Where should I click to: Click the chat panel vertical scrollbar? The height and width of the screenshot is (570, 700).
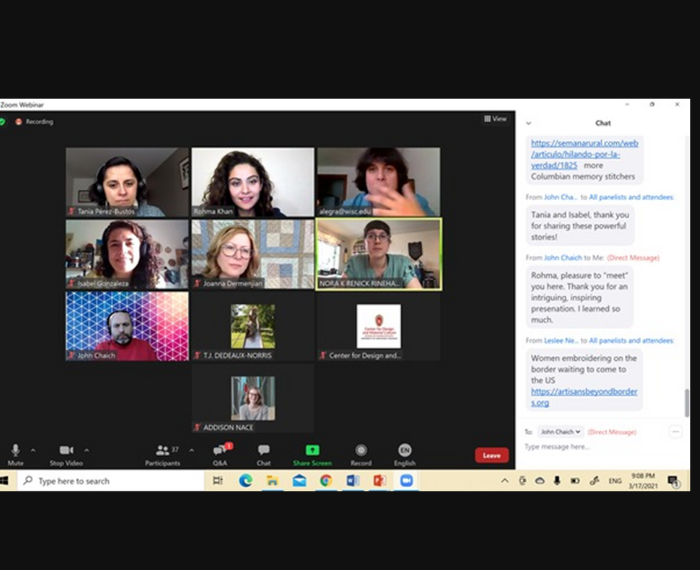coord(686,402)
